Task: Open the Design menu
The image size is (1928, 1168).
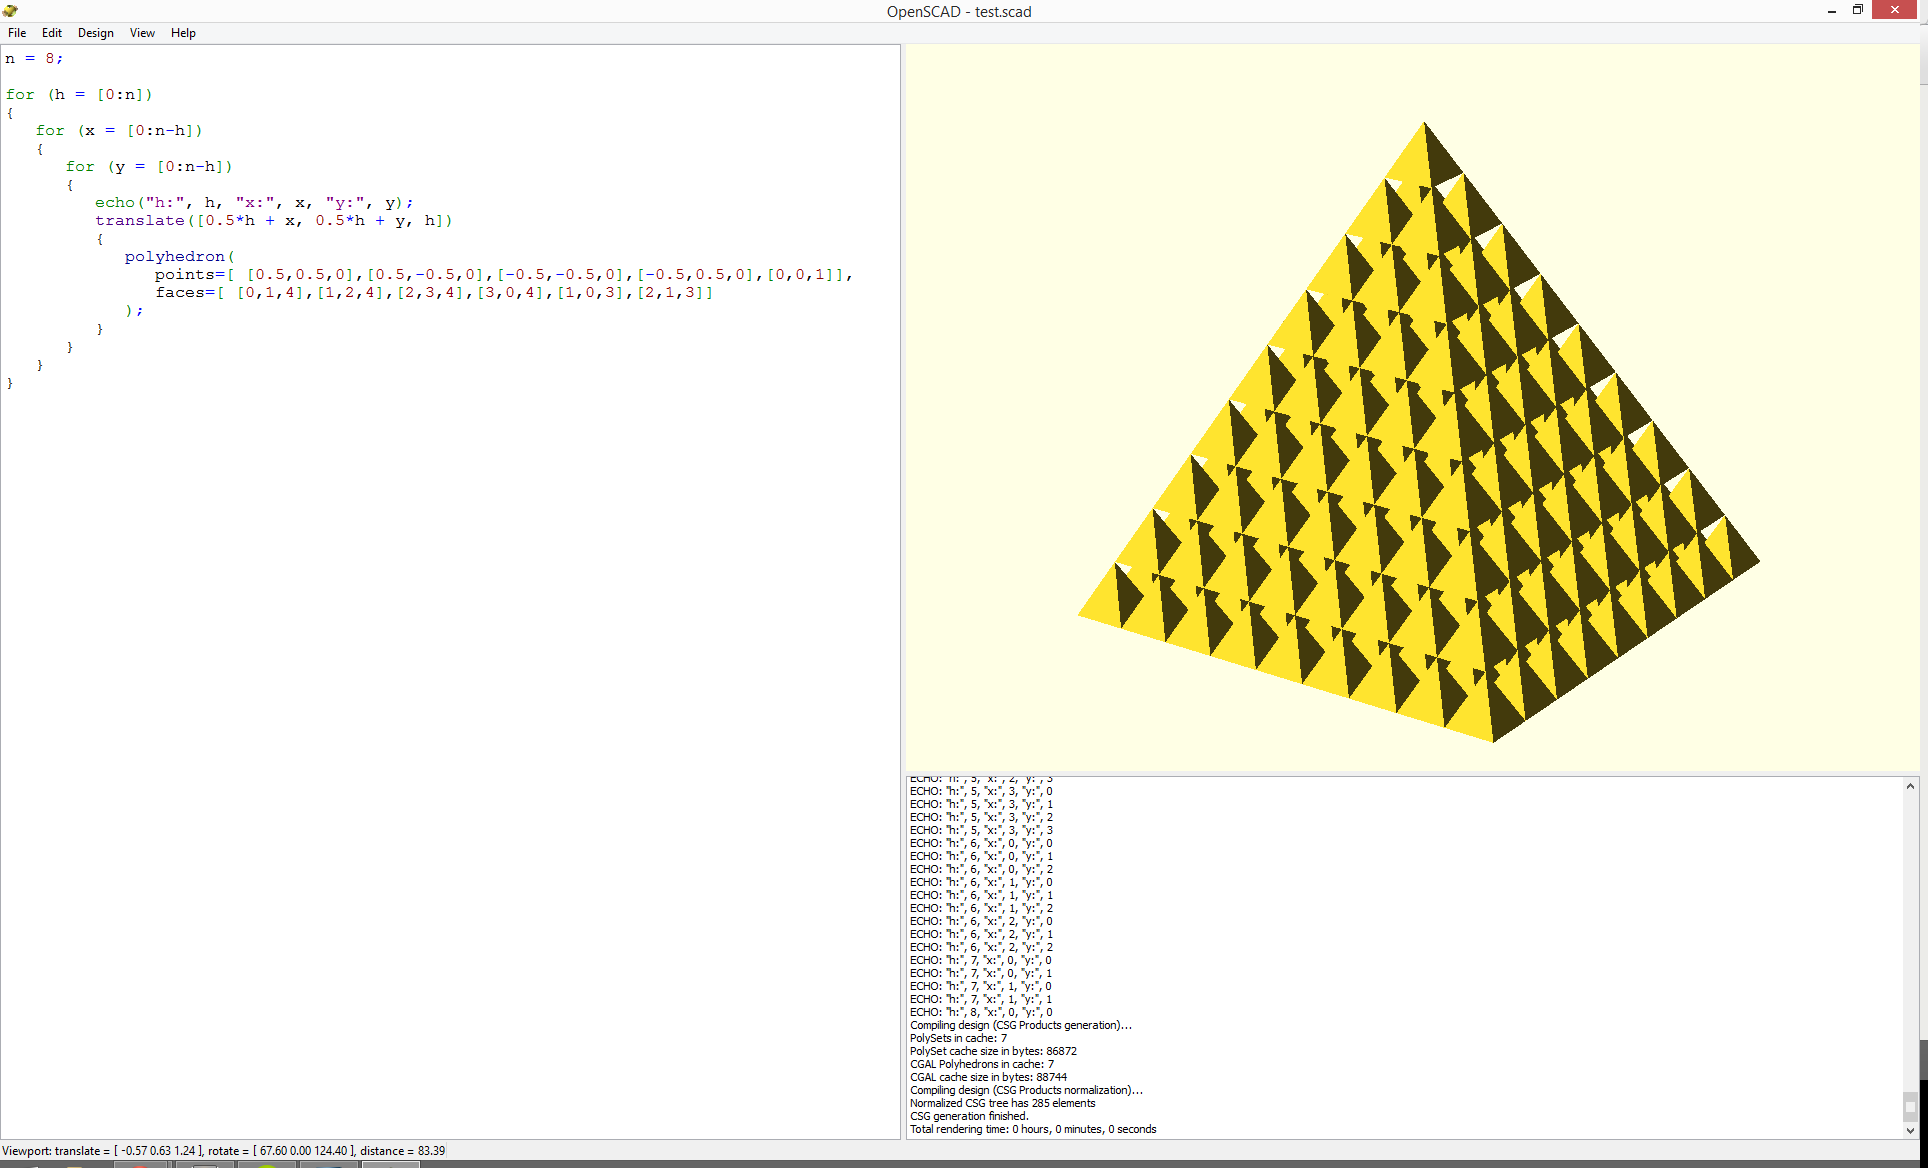Action: [96, 33]
